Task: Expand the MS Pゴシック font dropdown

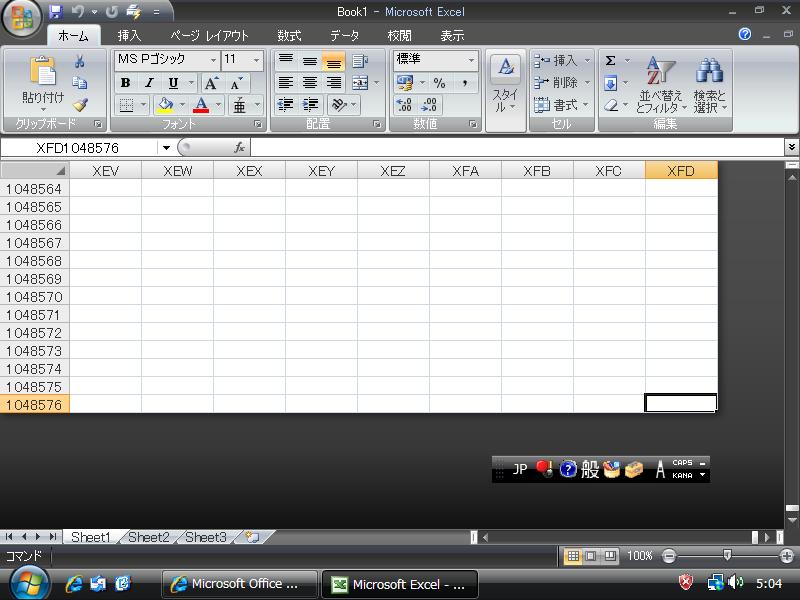Action: (x=213, y=60)
